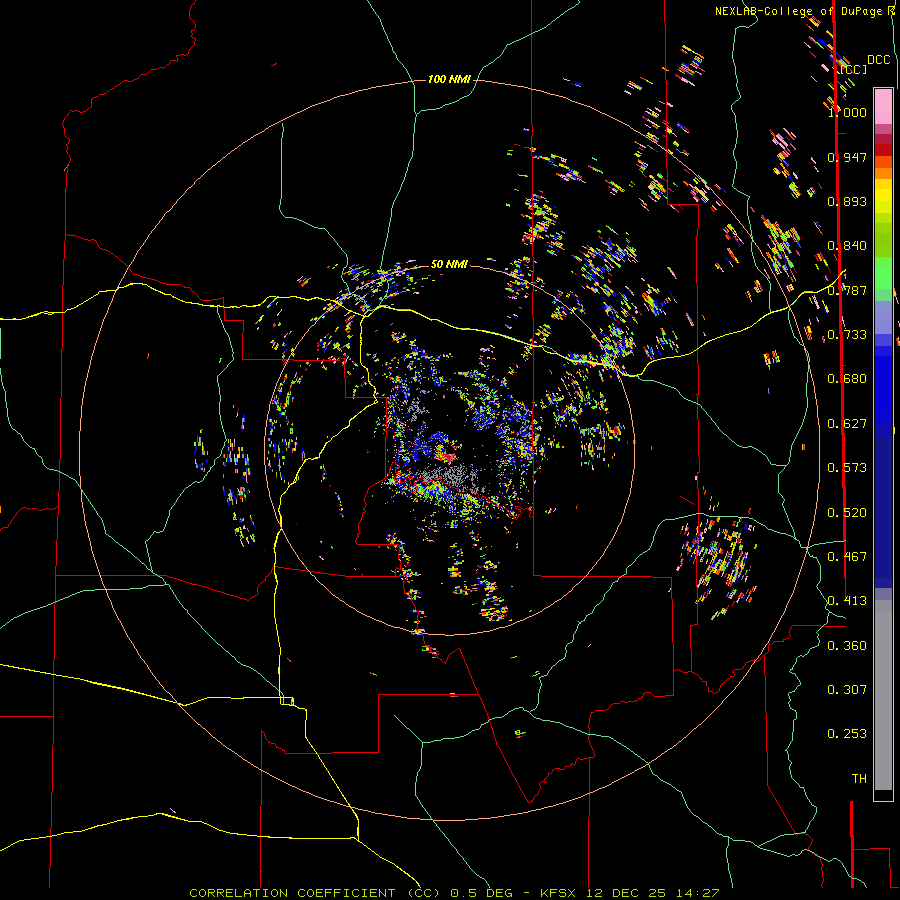Click the 0.947 legend value
900x900 pixels.
[847, 157]
